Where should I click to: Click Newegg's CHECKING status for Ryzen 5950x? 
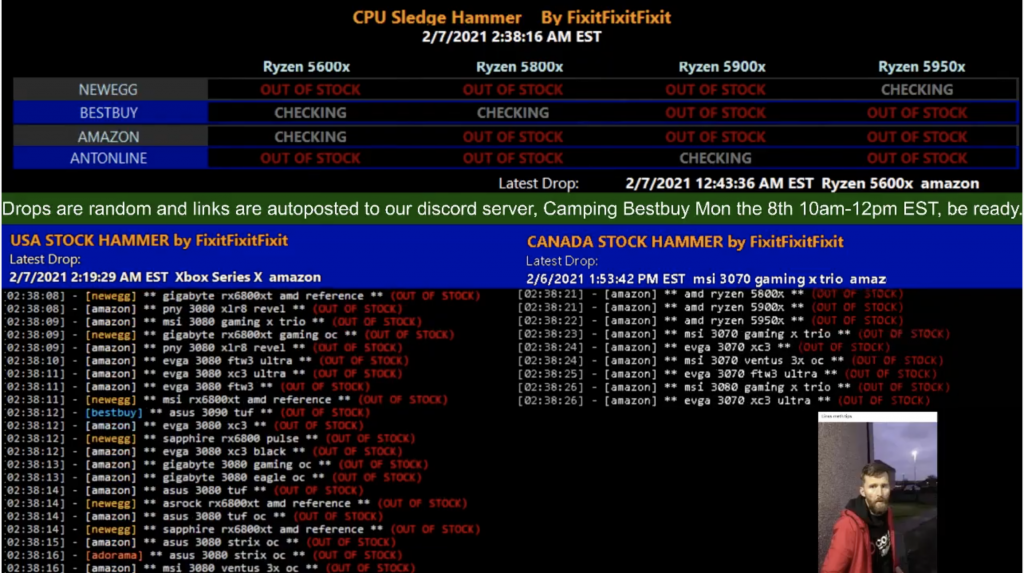(917, 90)
